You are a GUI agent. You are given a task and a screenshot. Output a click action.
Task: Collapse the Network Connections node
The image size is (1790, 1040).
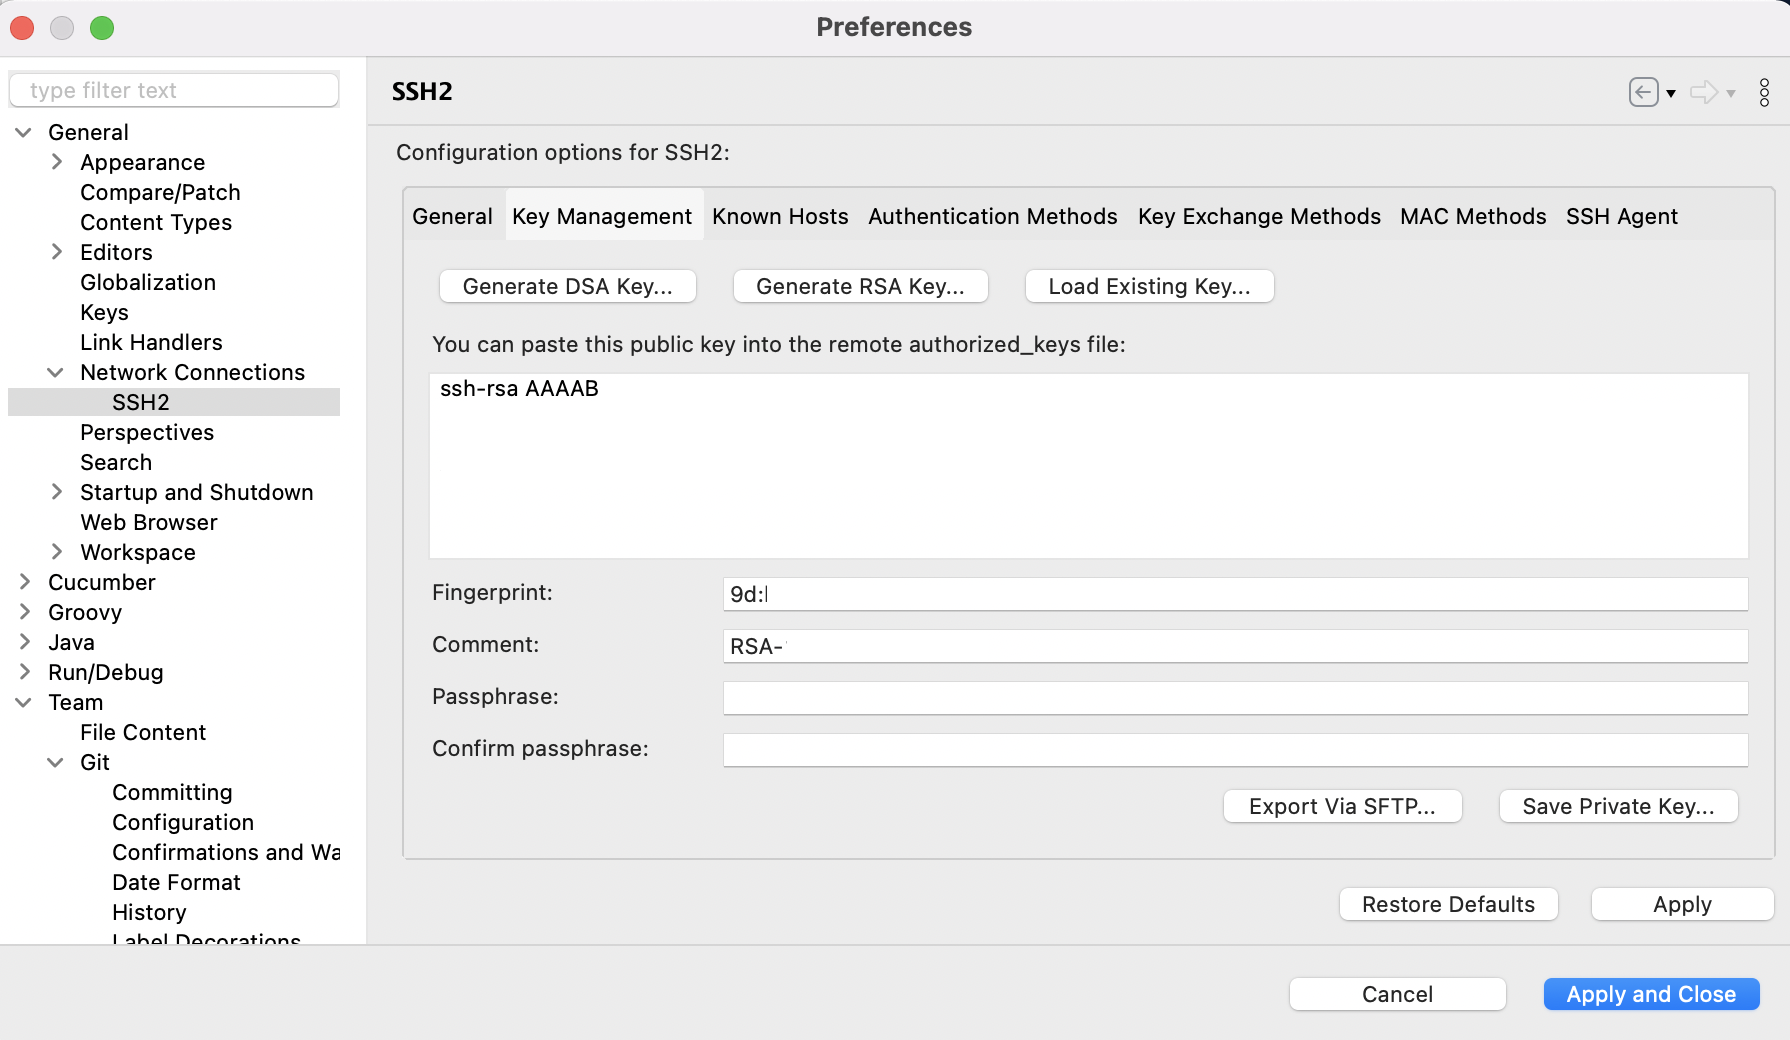(55, 372)
